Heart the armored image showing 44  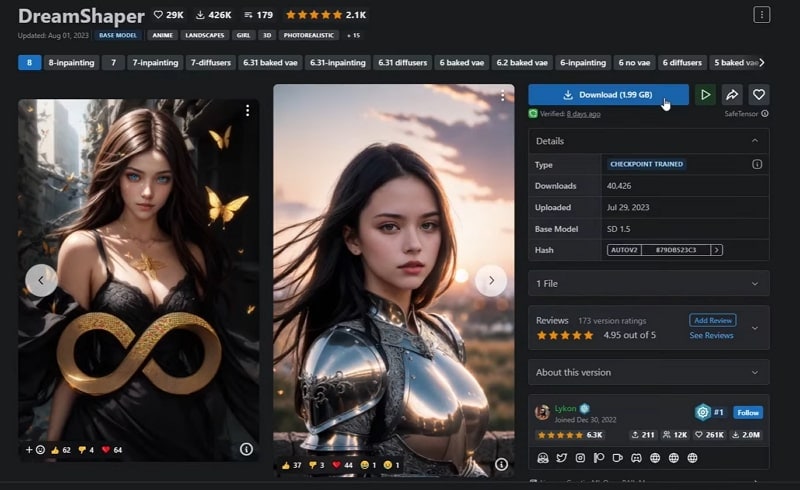[x=342, y=465]
